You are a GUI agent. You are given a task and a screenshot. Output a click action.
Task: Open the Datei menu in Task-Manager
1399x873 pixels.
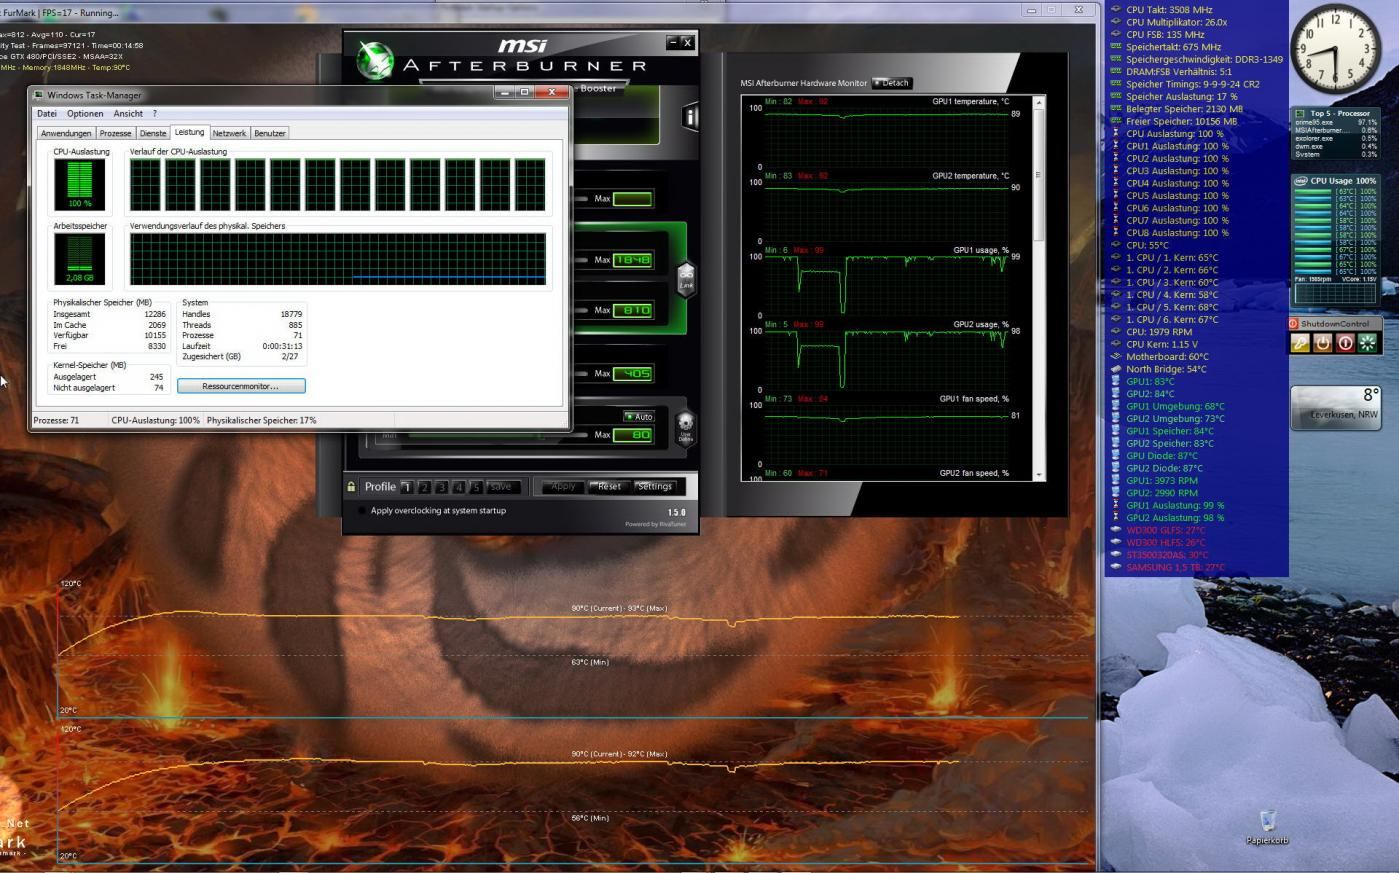point(47,114)
